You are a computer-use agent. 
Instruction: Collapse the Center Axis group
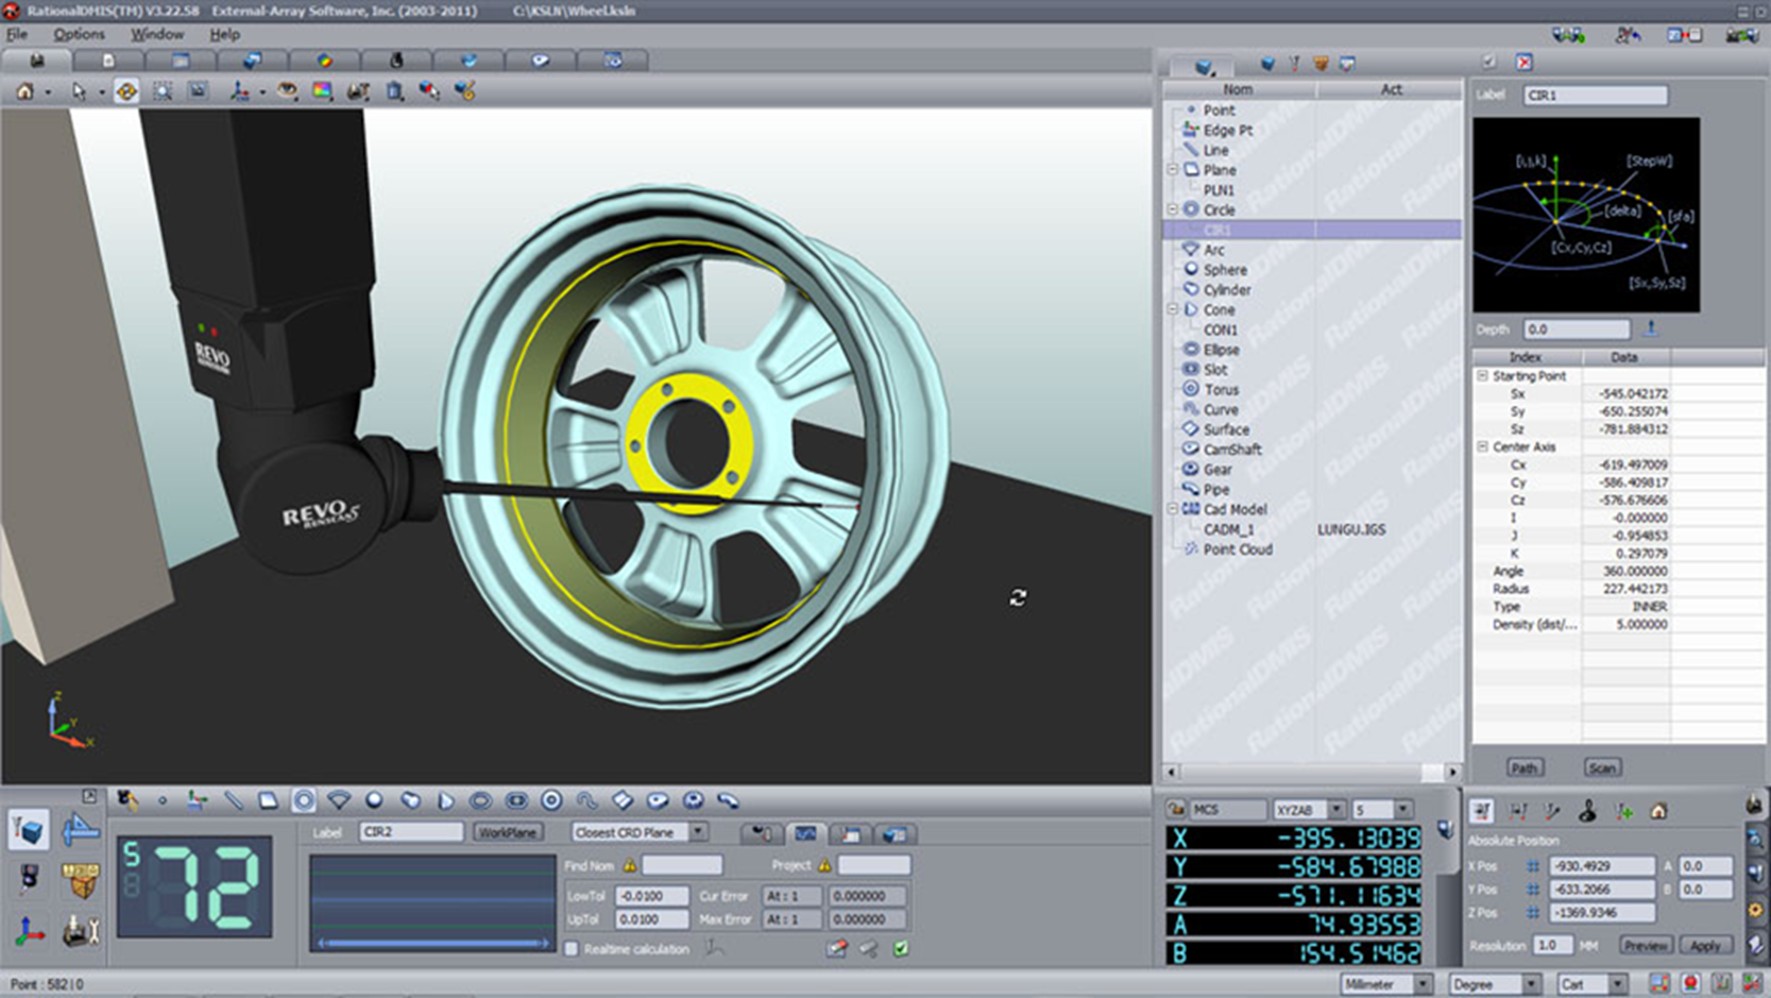click(1482, 447)
